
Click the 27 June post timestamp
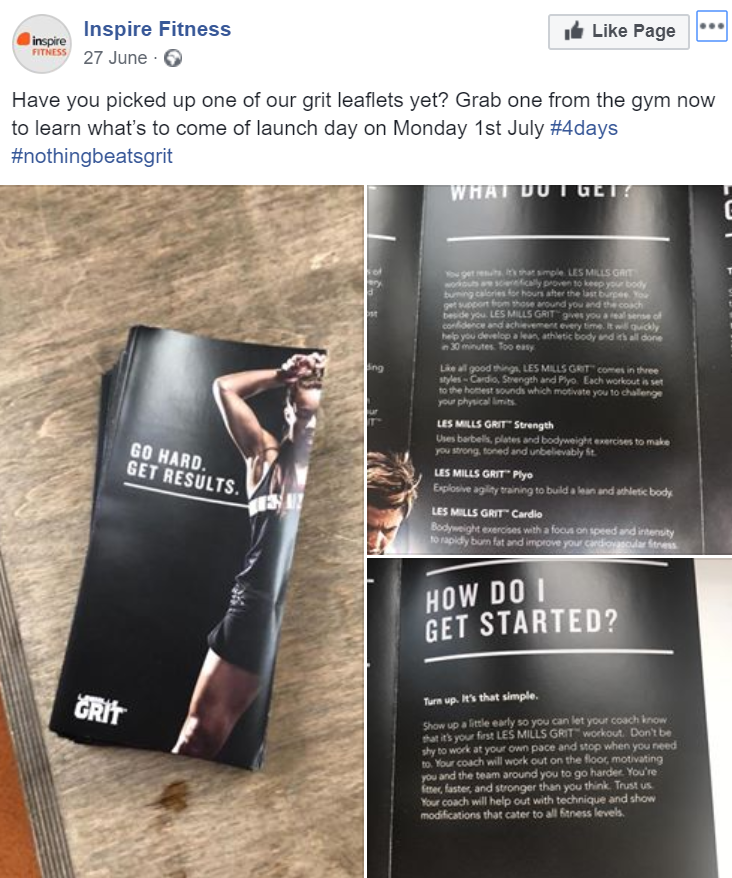(115, 58)
